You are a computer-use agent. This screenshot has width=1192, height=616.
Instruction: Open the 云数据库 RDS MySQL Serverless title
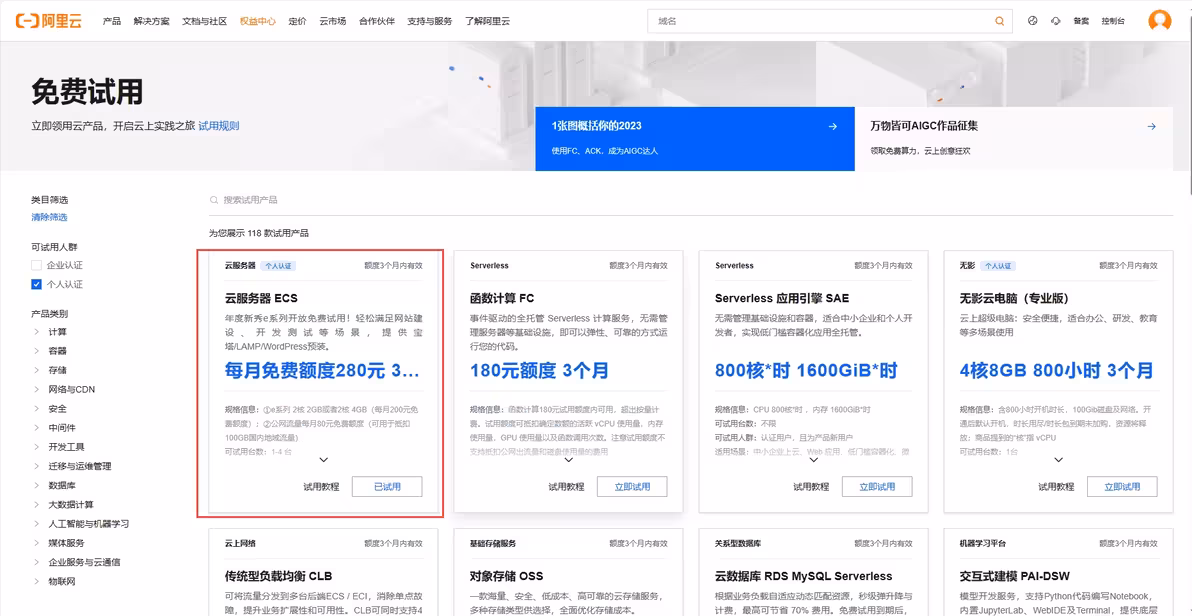[804, 576]
